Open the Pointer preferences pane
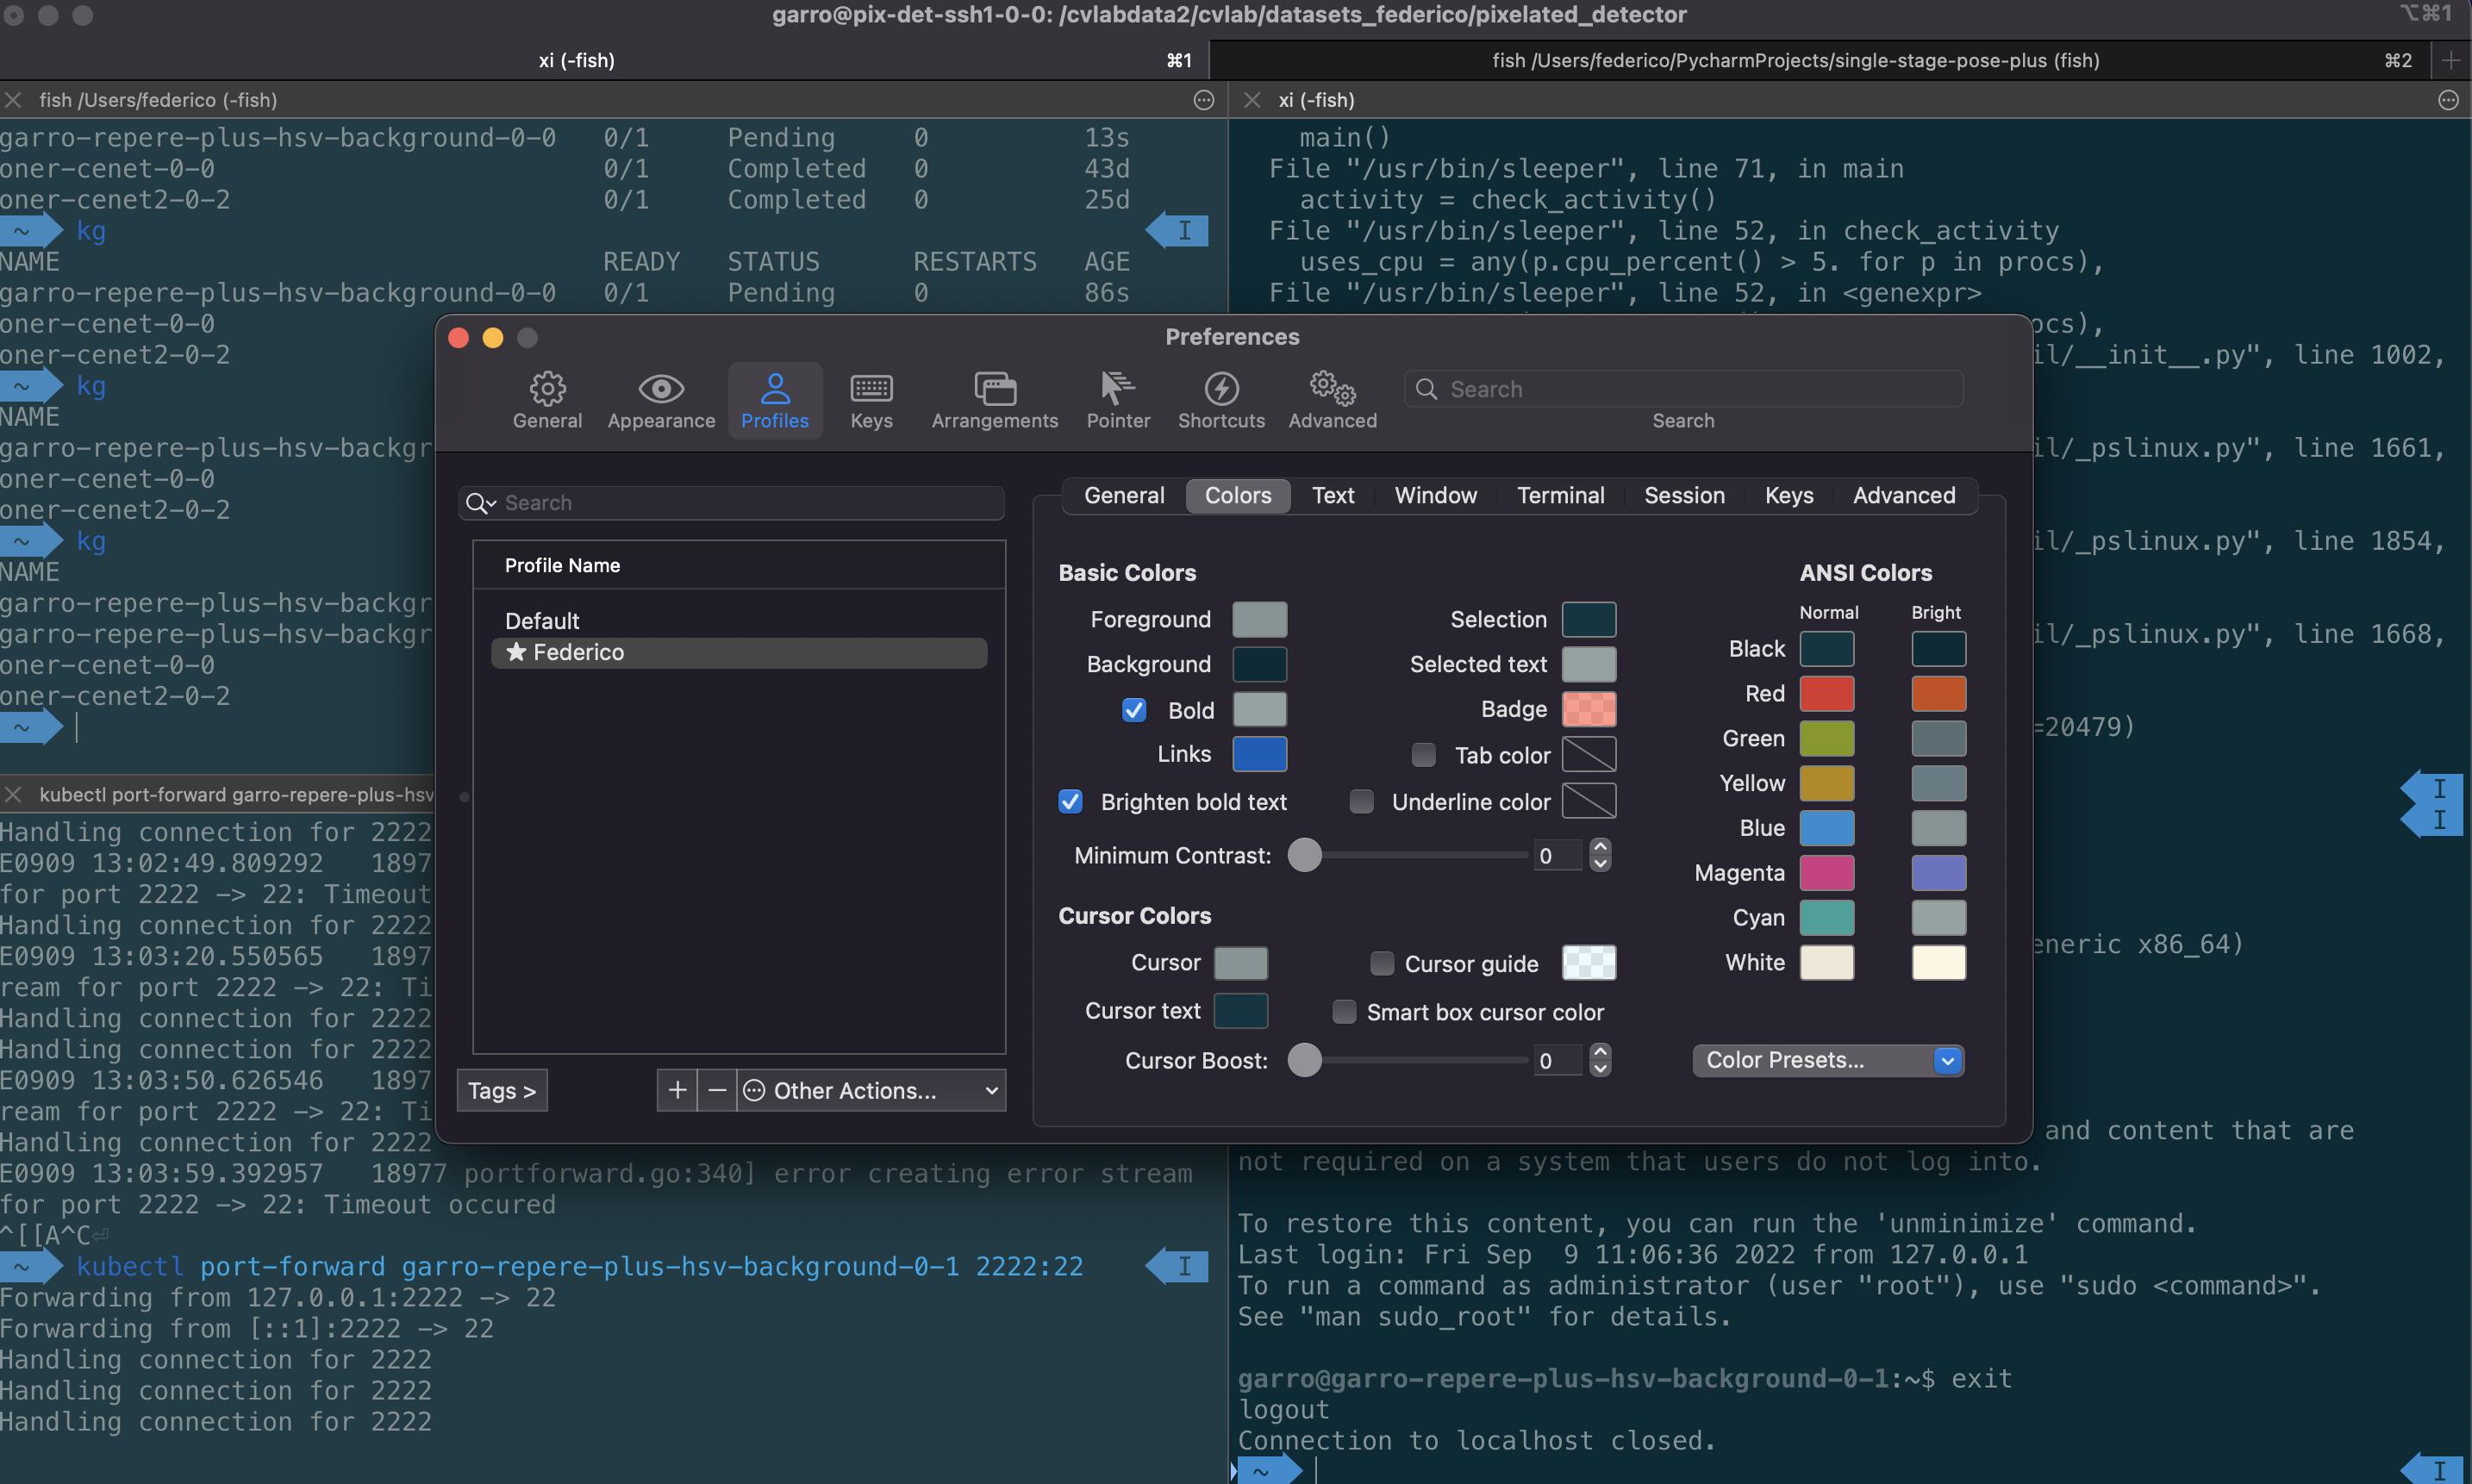The width and height of the screenshot is (2472, 1484). coord(1117,398)
